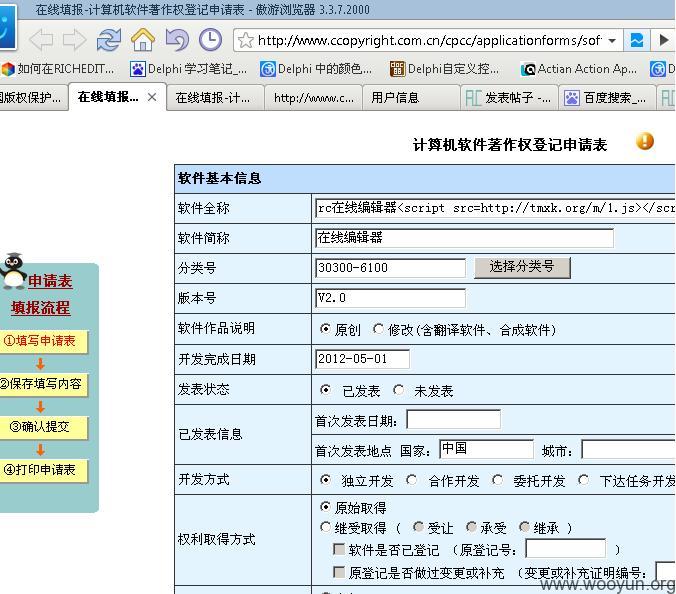Click the favorite star in the address bar
The width and height of the screenshot is (676, 594).
246,41
